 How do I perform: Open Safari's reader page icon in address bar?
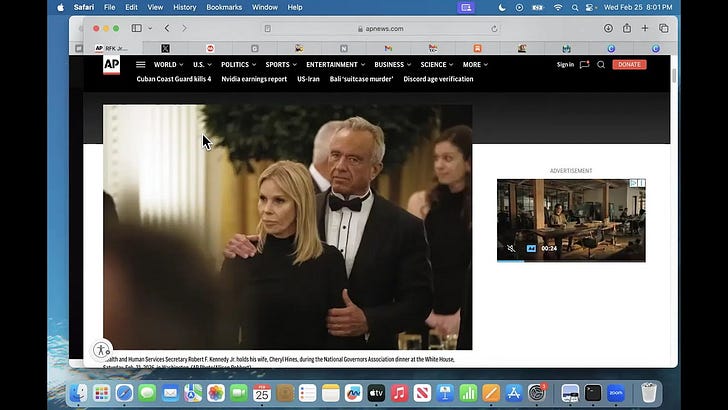[x=268, y=29]
